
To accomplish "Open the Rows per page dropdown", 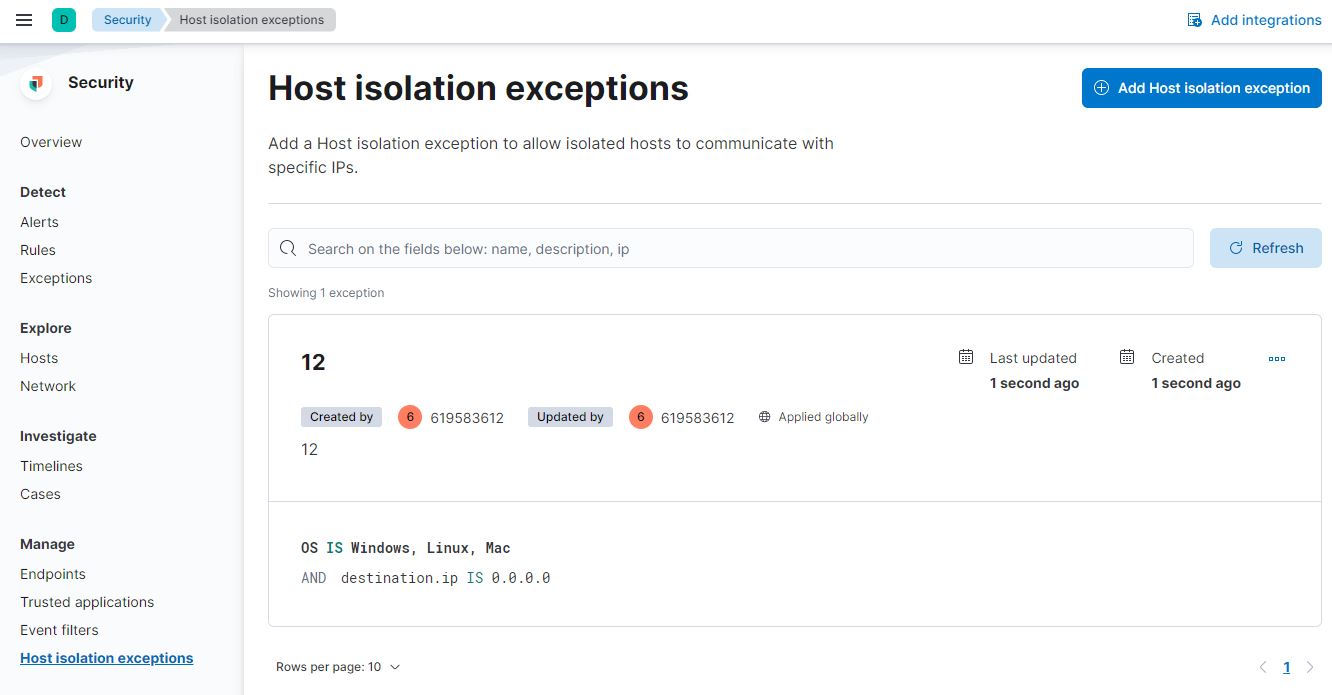I will (338, 666).
